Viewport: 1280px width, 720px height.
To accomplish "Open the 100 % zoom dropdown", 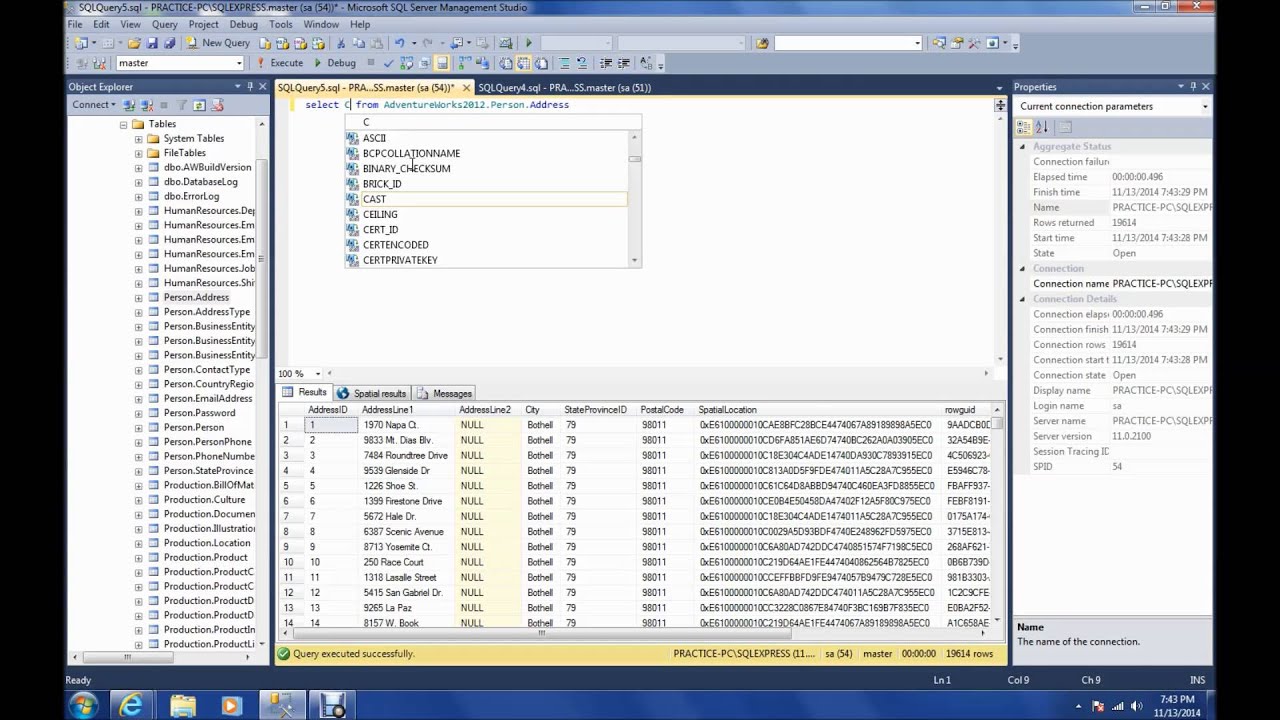I will point(317,374).
